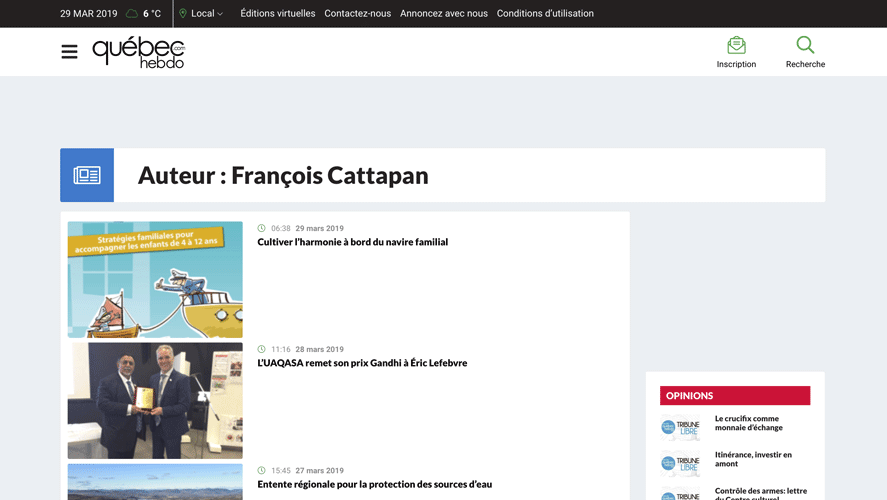
Task: Click the location pin icon beside Local
Action: tap(183, 14)
